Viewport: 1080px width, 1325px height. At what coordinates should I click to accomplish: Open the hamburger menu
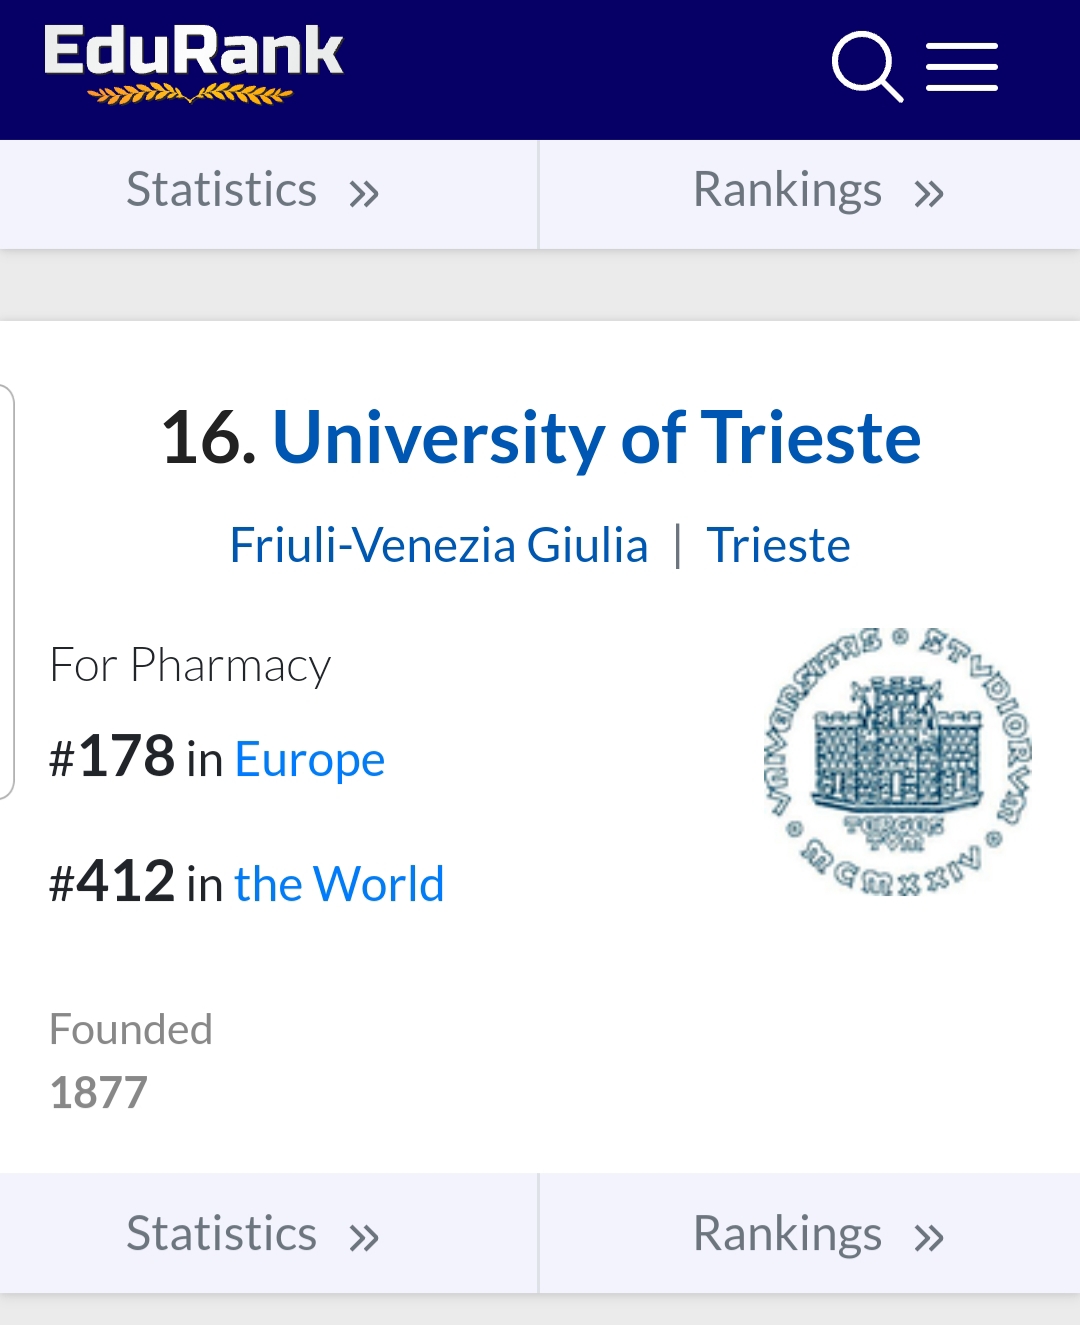962,67
